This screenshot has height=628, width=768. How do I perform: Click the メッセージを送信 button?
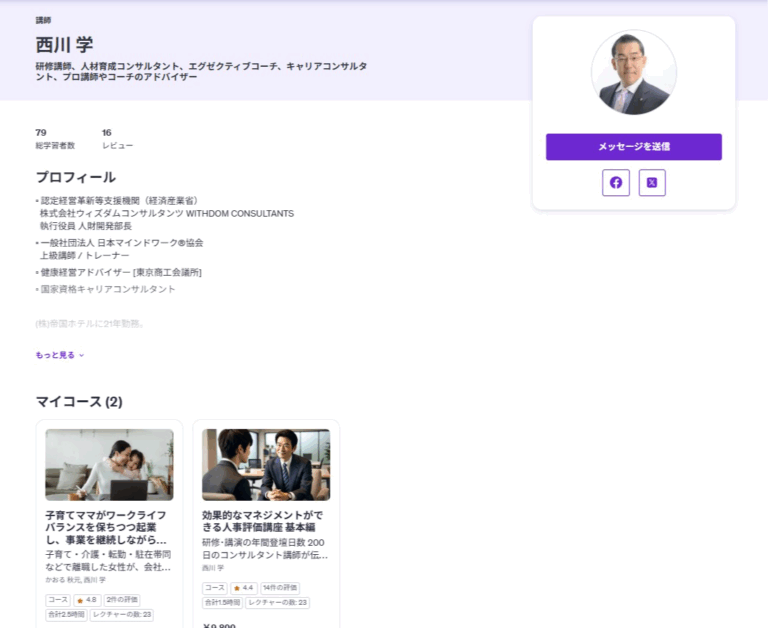tap(634, 146)
